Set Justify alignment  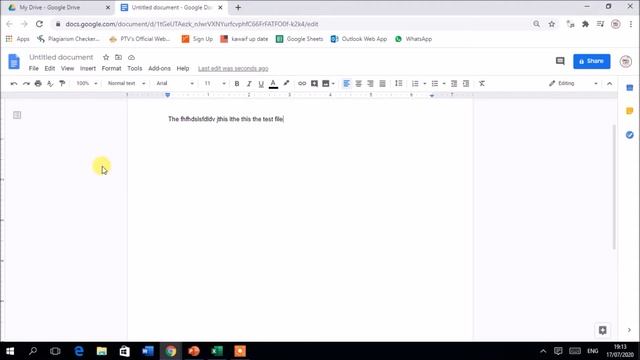tap(382, 83)
